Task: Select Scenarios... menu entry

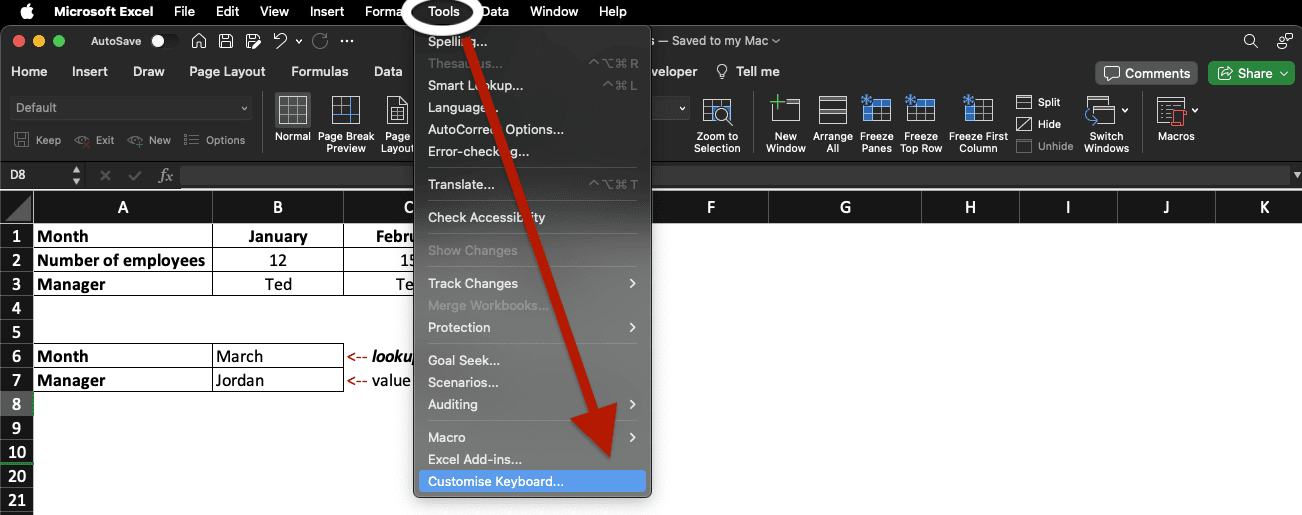Action: [532, 382]
